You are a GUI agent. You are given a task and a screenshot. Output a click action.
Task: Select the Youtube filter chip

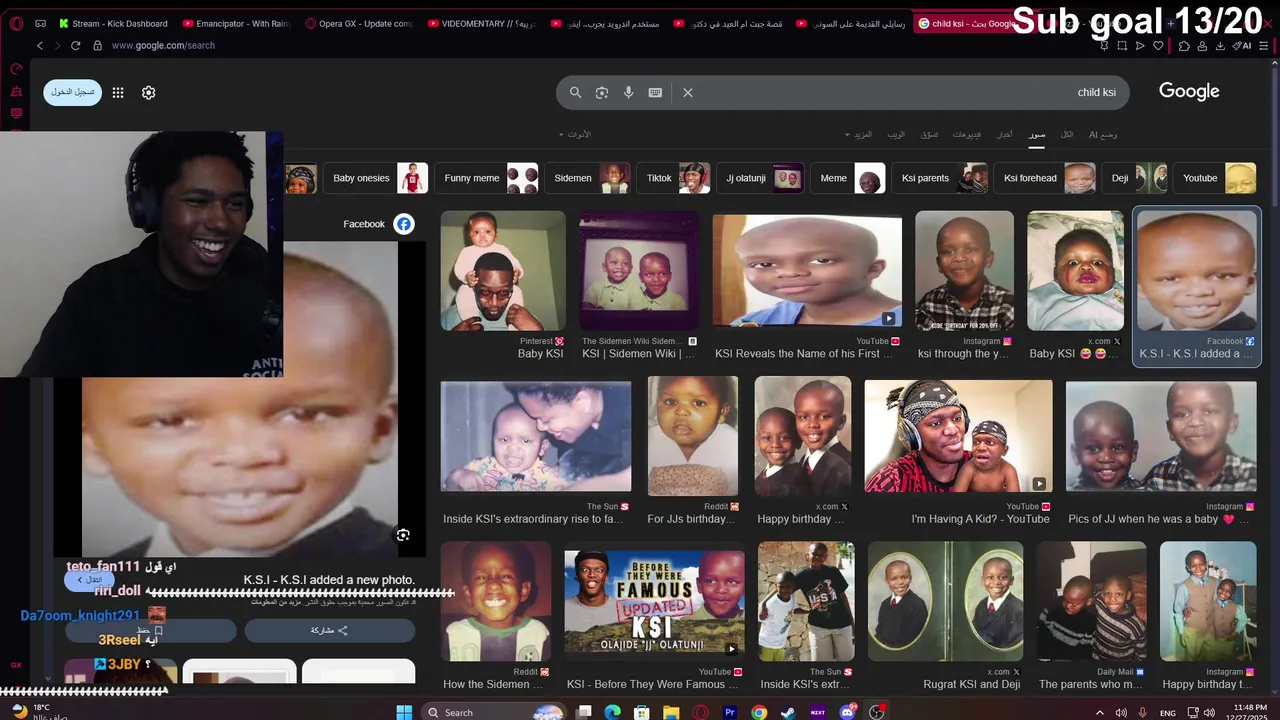tap(1214, 178)
